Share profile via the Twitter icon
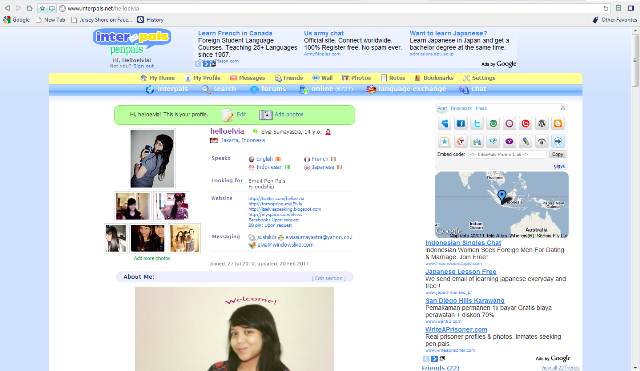Image resolution: width=640 pixels, height=371 pixels. point(477,124)
